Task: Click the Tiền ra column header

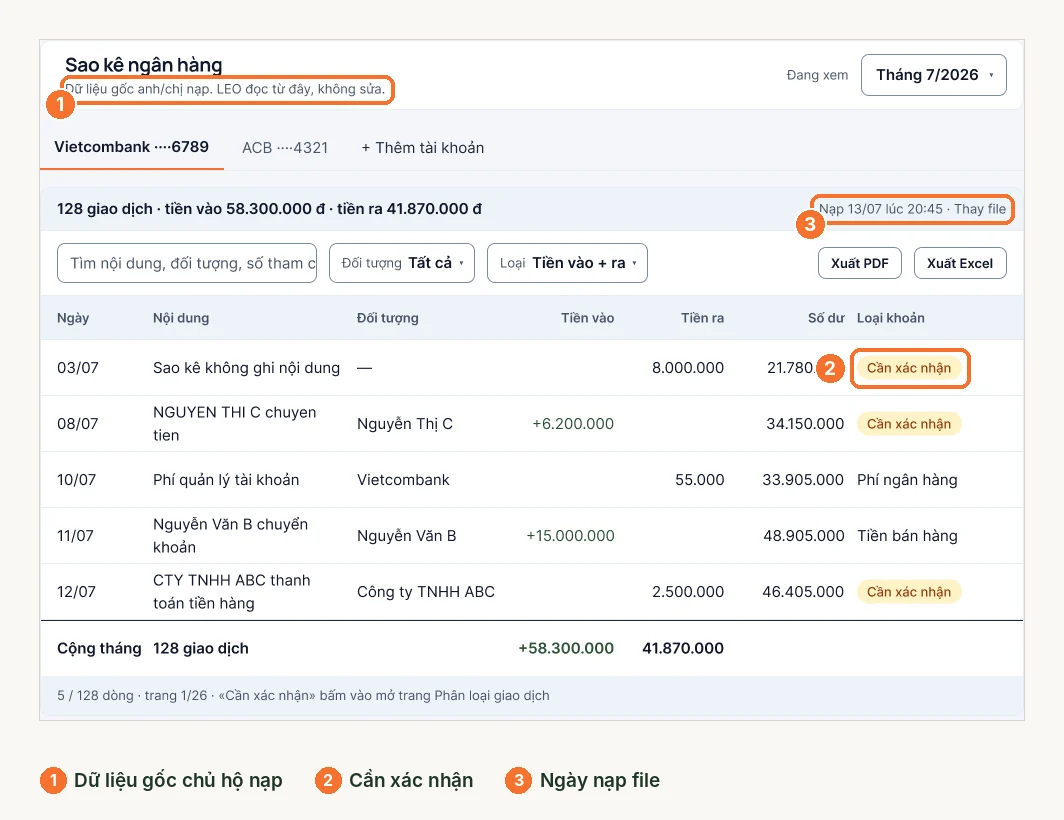Action: 702,318
